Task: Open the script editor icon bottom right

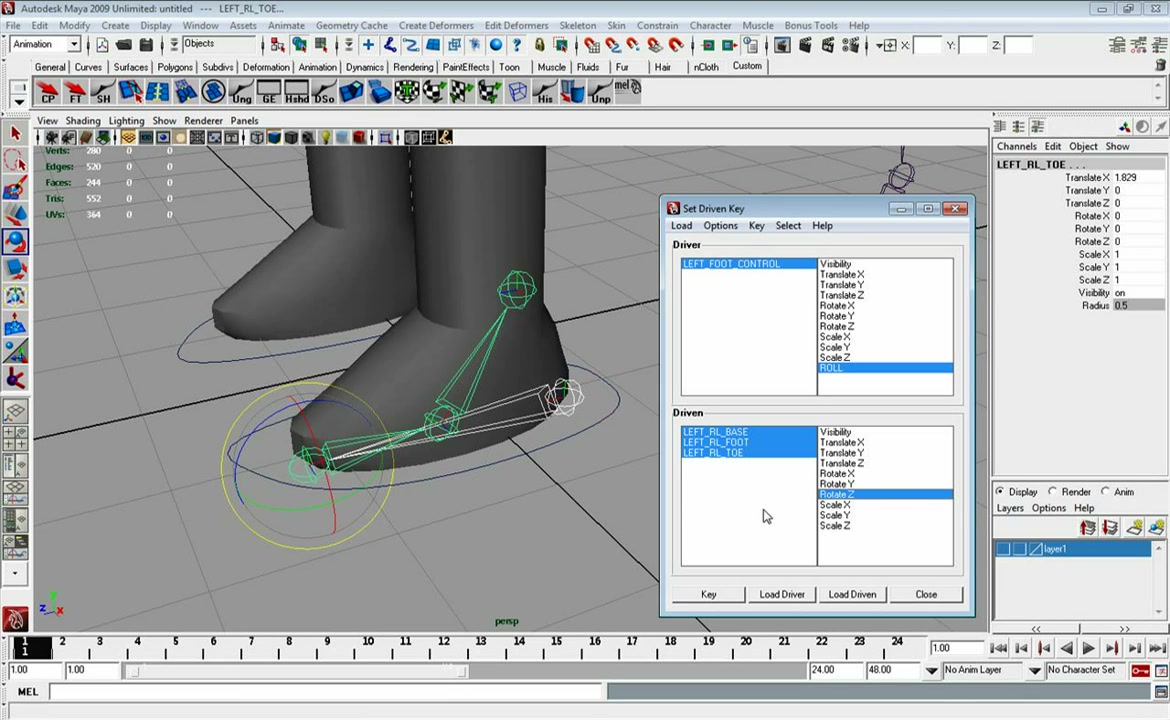Action: pos(1160,692)
